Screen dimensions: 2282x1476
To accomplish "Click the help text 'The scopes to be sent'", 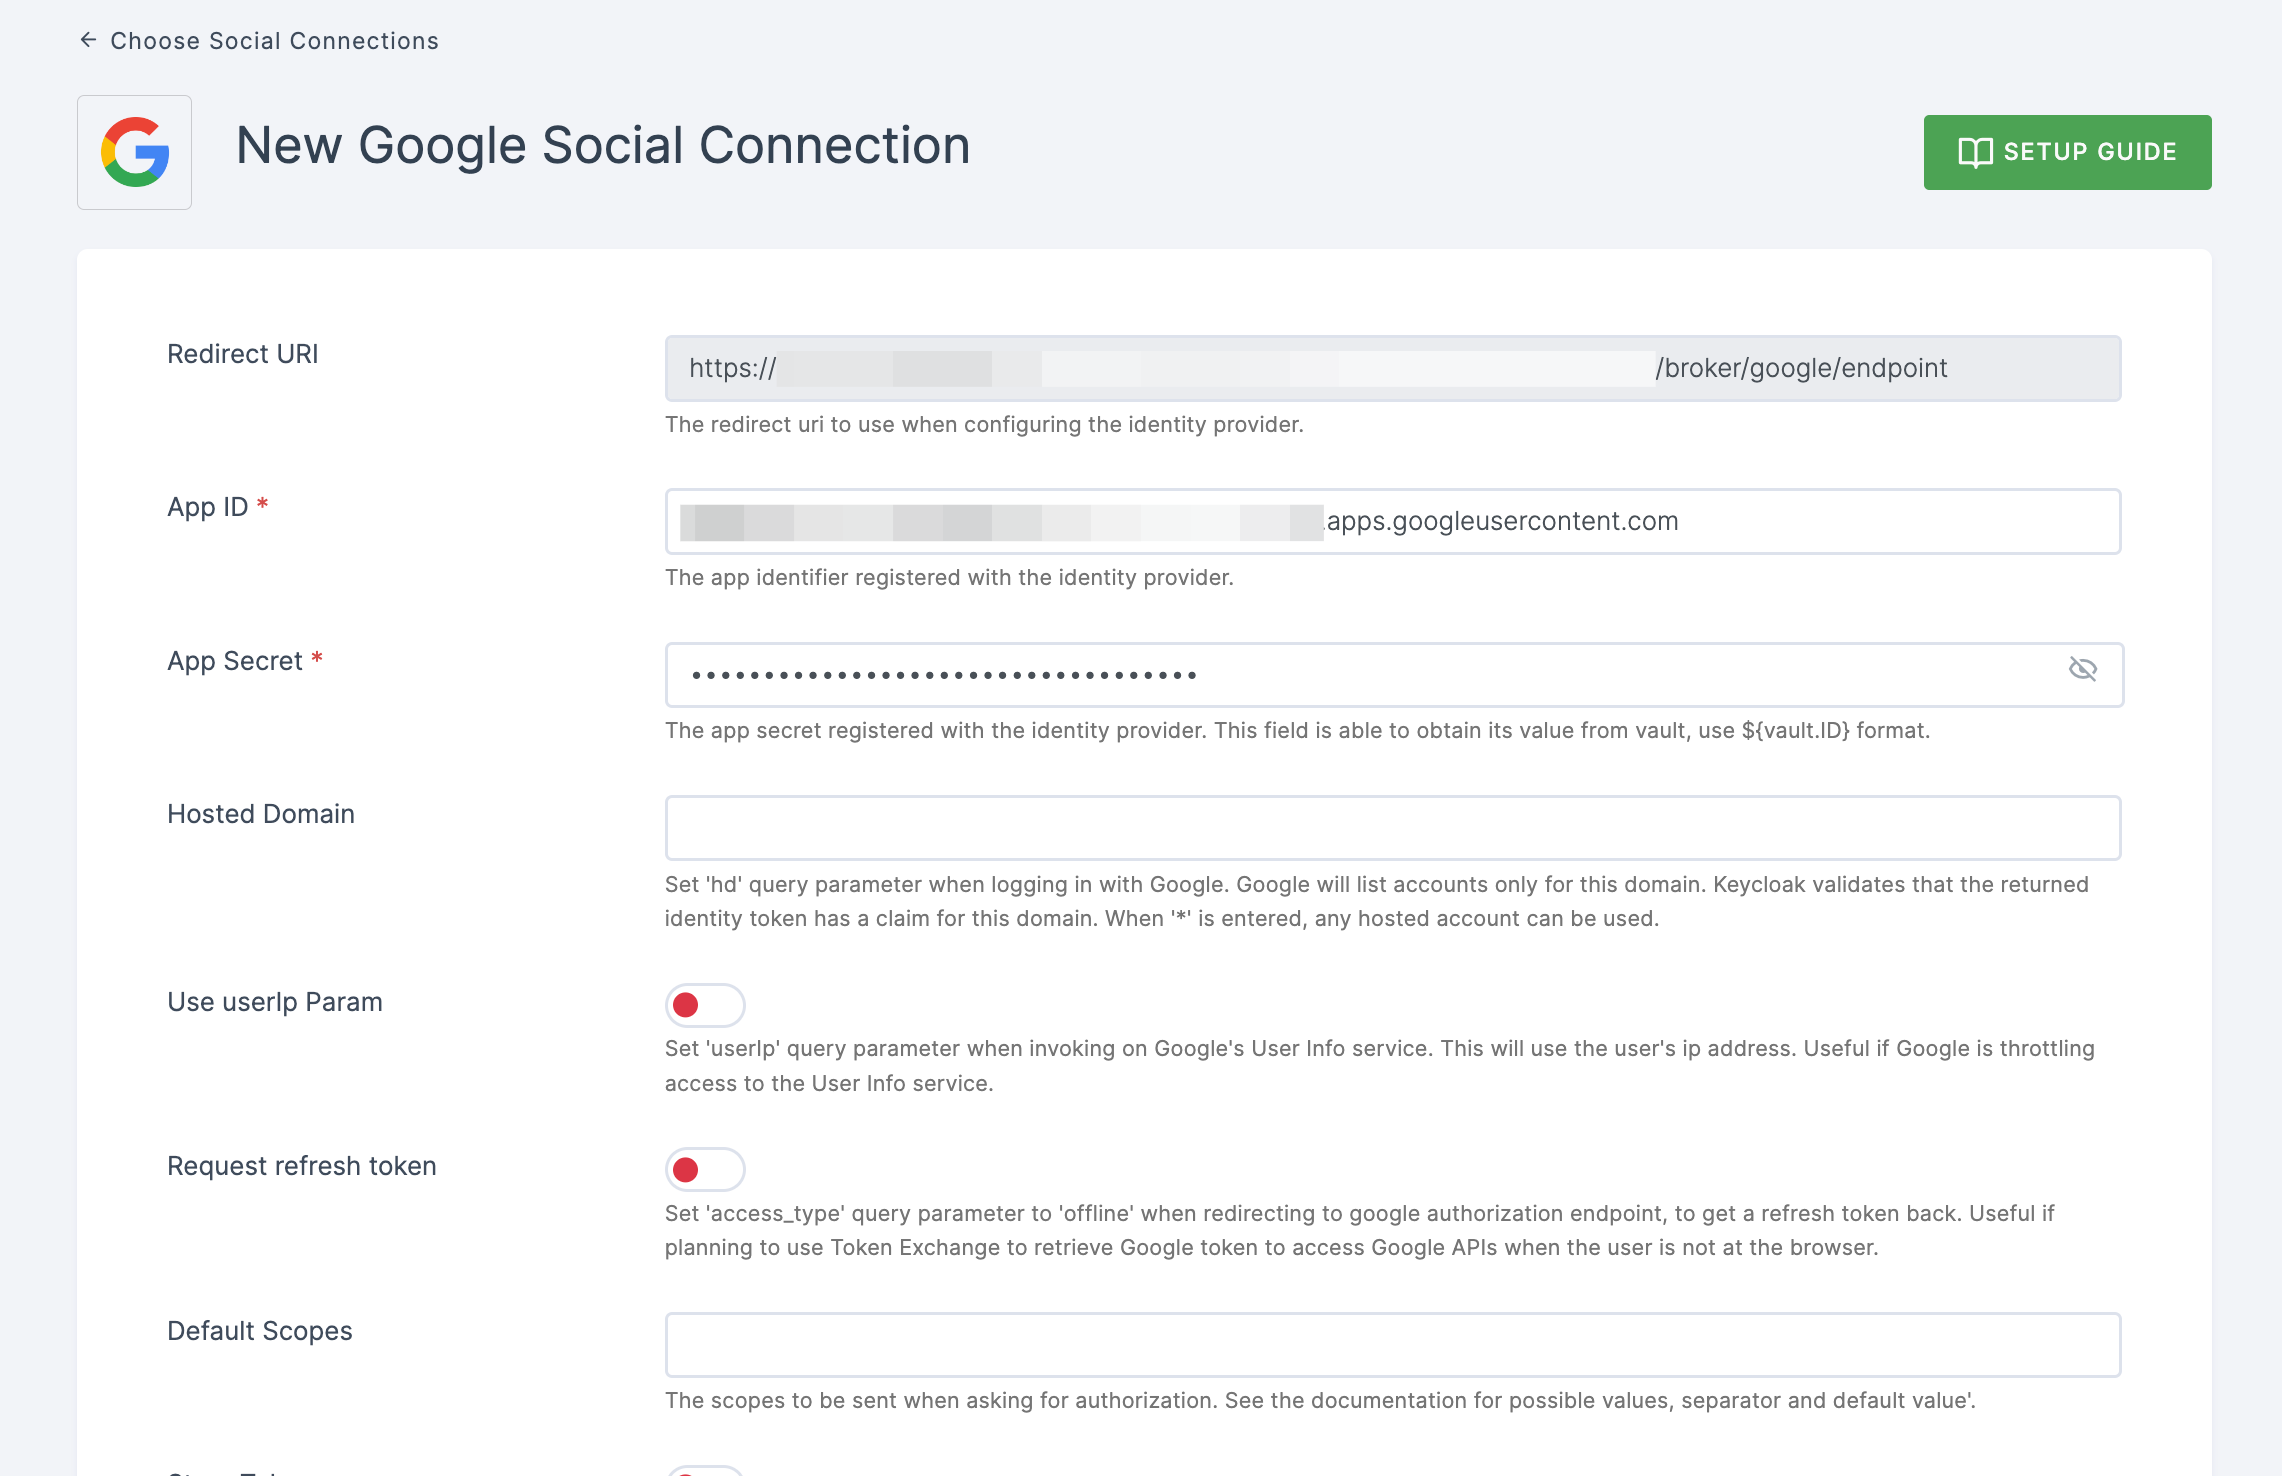I will tap(1320, 1400).
